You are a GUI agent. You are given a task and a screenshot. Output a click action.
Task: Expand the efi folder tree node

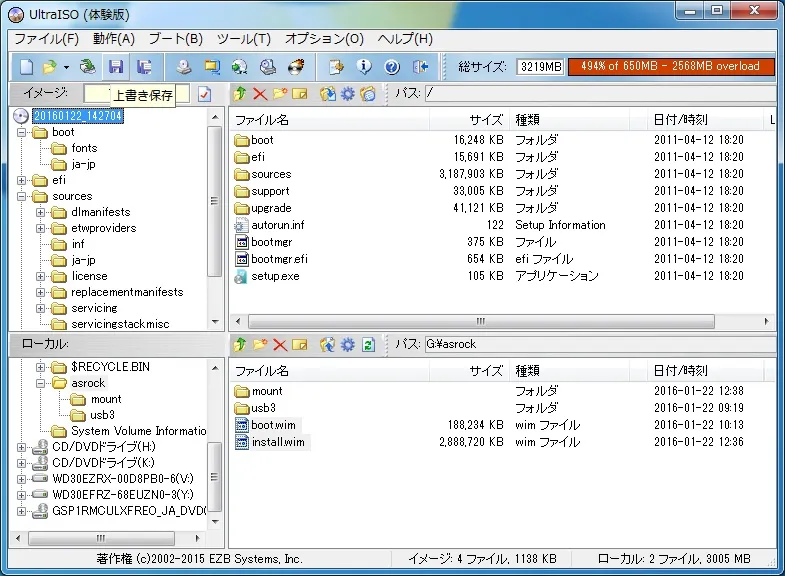[22, 181]
